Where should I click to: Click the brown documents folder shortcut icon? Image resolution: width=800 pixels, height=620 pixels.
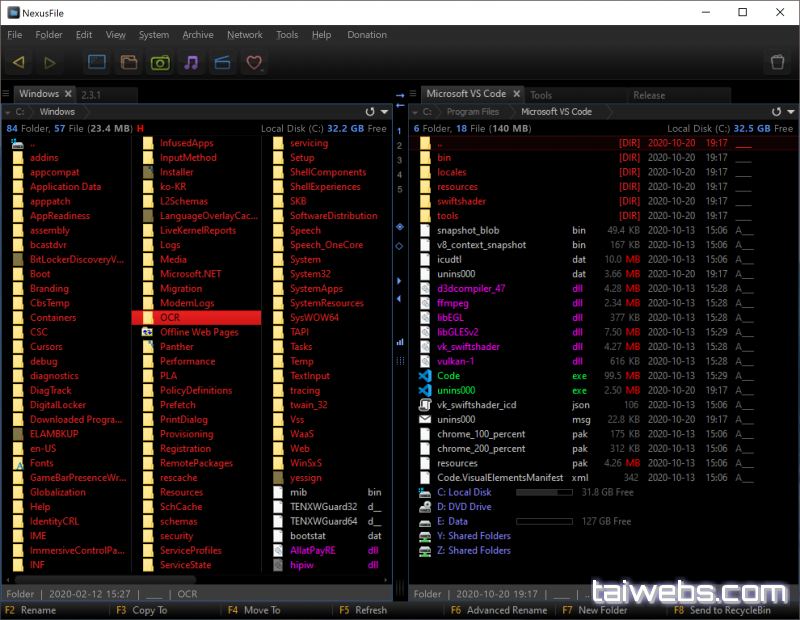(128, 63)
